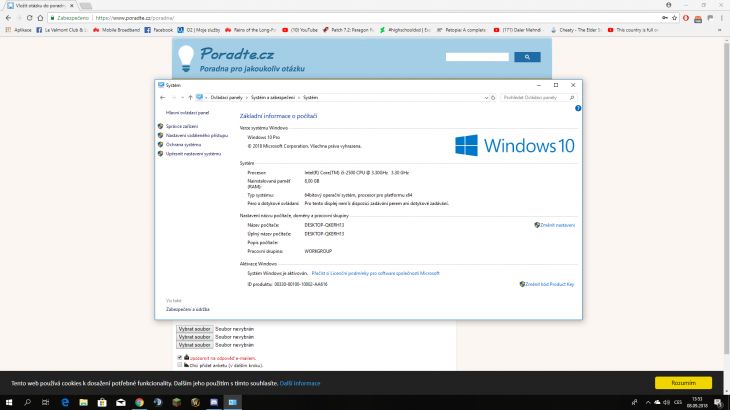Click the blue search button on Poradte.cz
This screenshot has width=730, height=410.
[x=527, y=57]
